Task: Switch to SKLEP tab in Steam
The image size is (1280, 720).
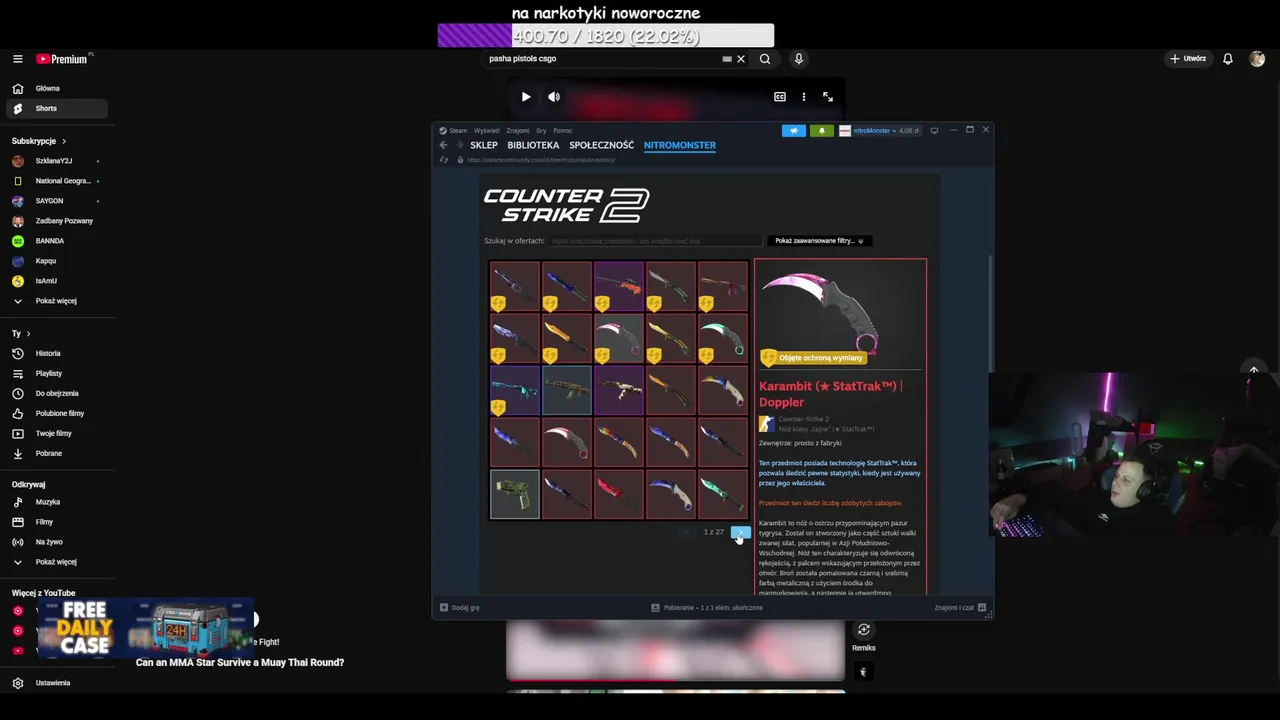Action: [484, 145]
